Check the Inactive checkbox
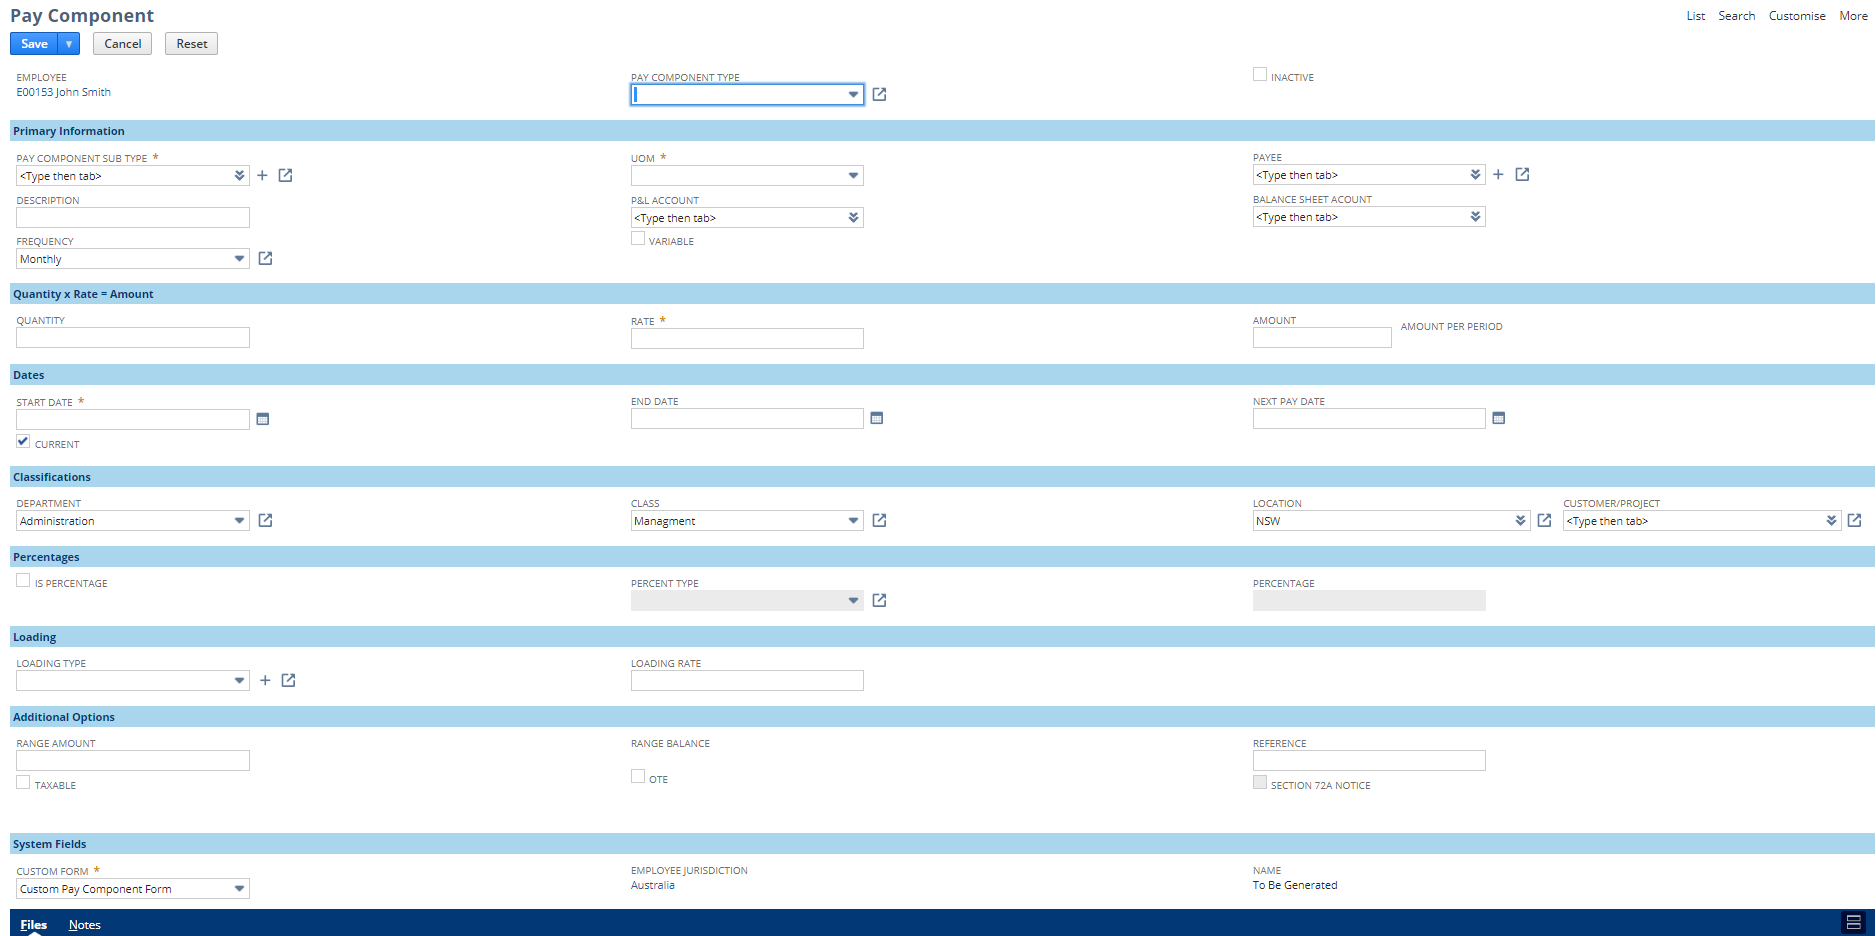 (x=1259, y=74)
